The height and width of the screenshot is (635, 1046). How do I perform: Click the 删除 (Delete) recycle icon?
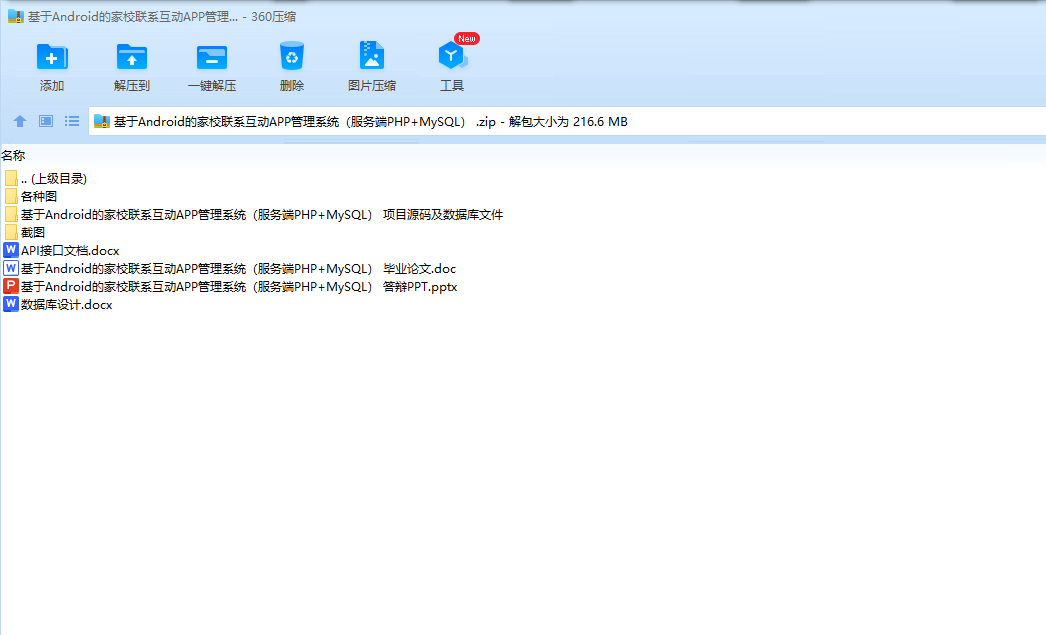292,56
